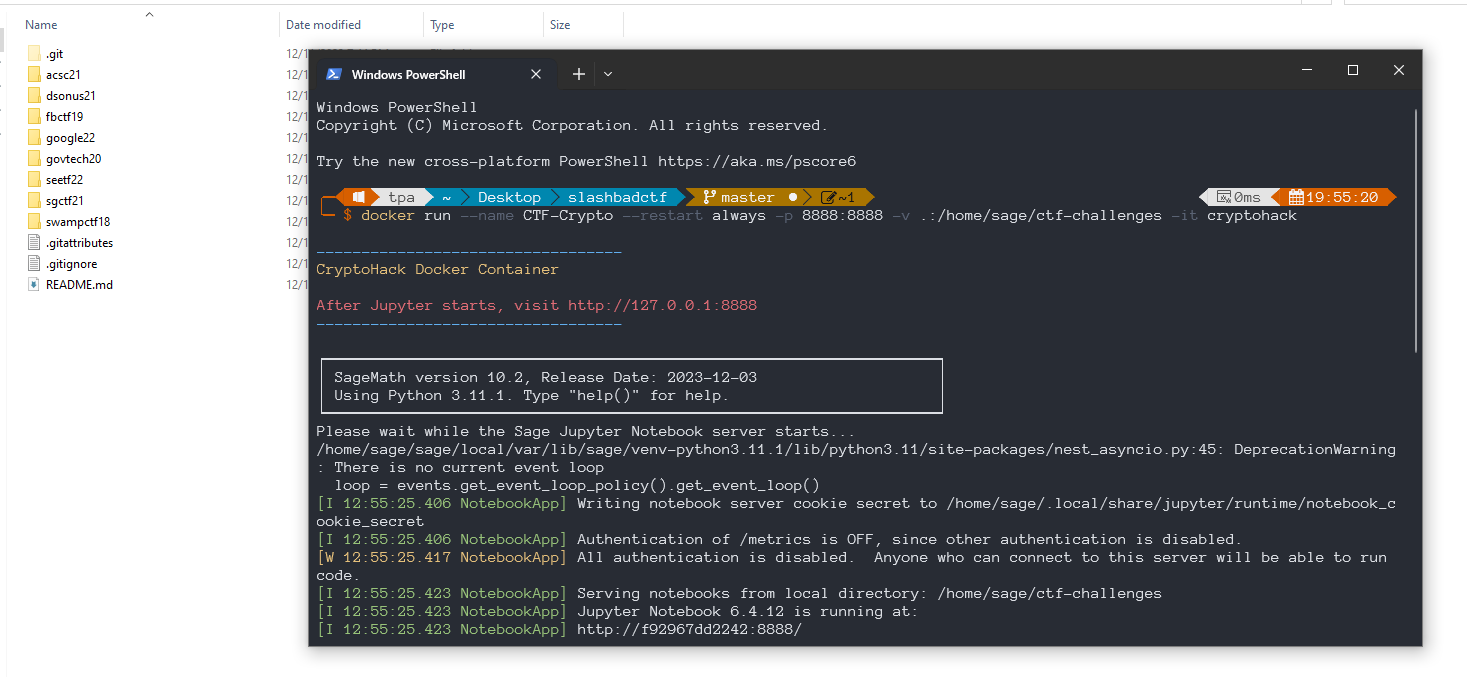Select the README.md file name
This screenshot has height=677, width=1467.
(79, 285)
